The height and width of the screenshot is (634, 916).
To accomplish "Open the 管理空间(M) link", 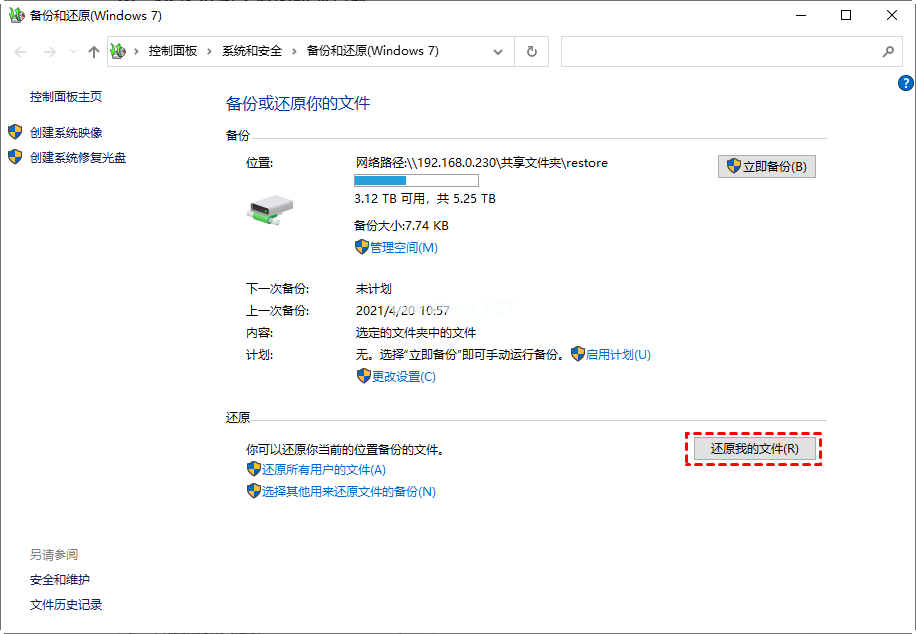I will [406, 246].
